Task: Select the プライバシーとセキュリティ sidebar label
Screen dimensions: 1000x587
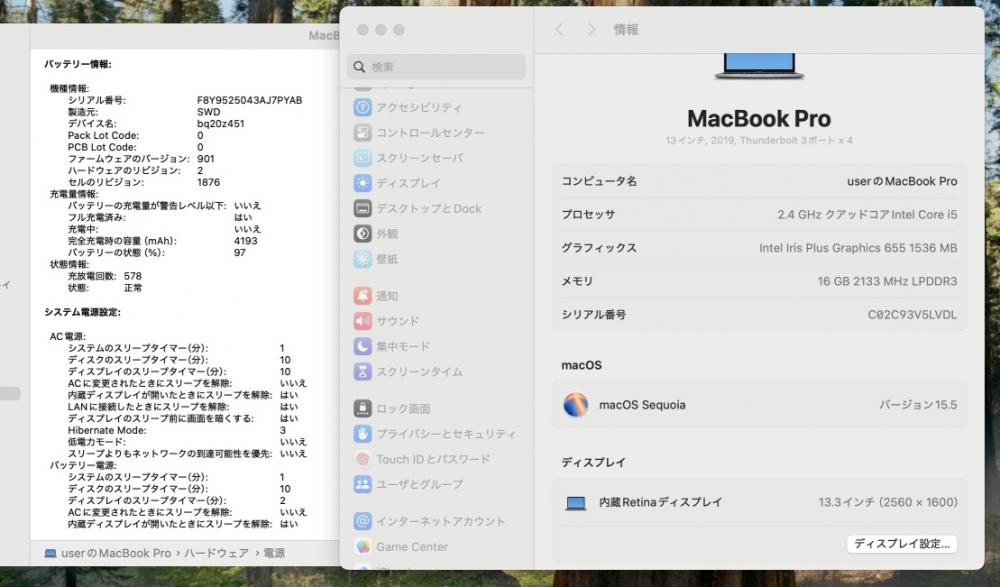Action: pyautogui.click(x=446, y=434)
